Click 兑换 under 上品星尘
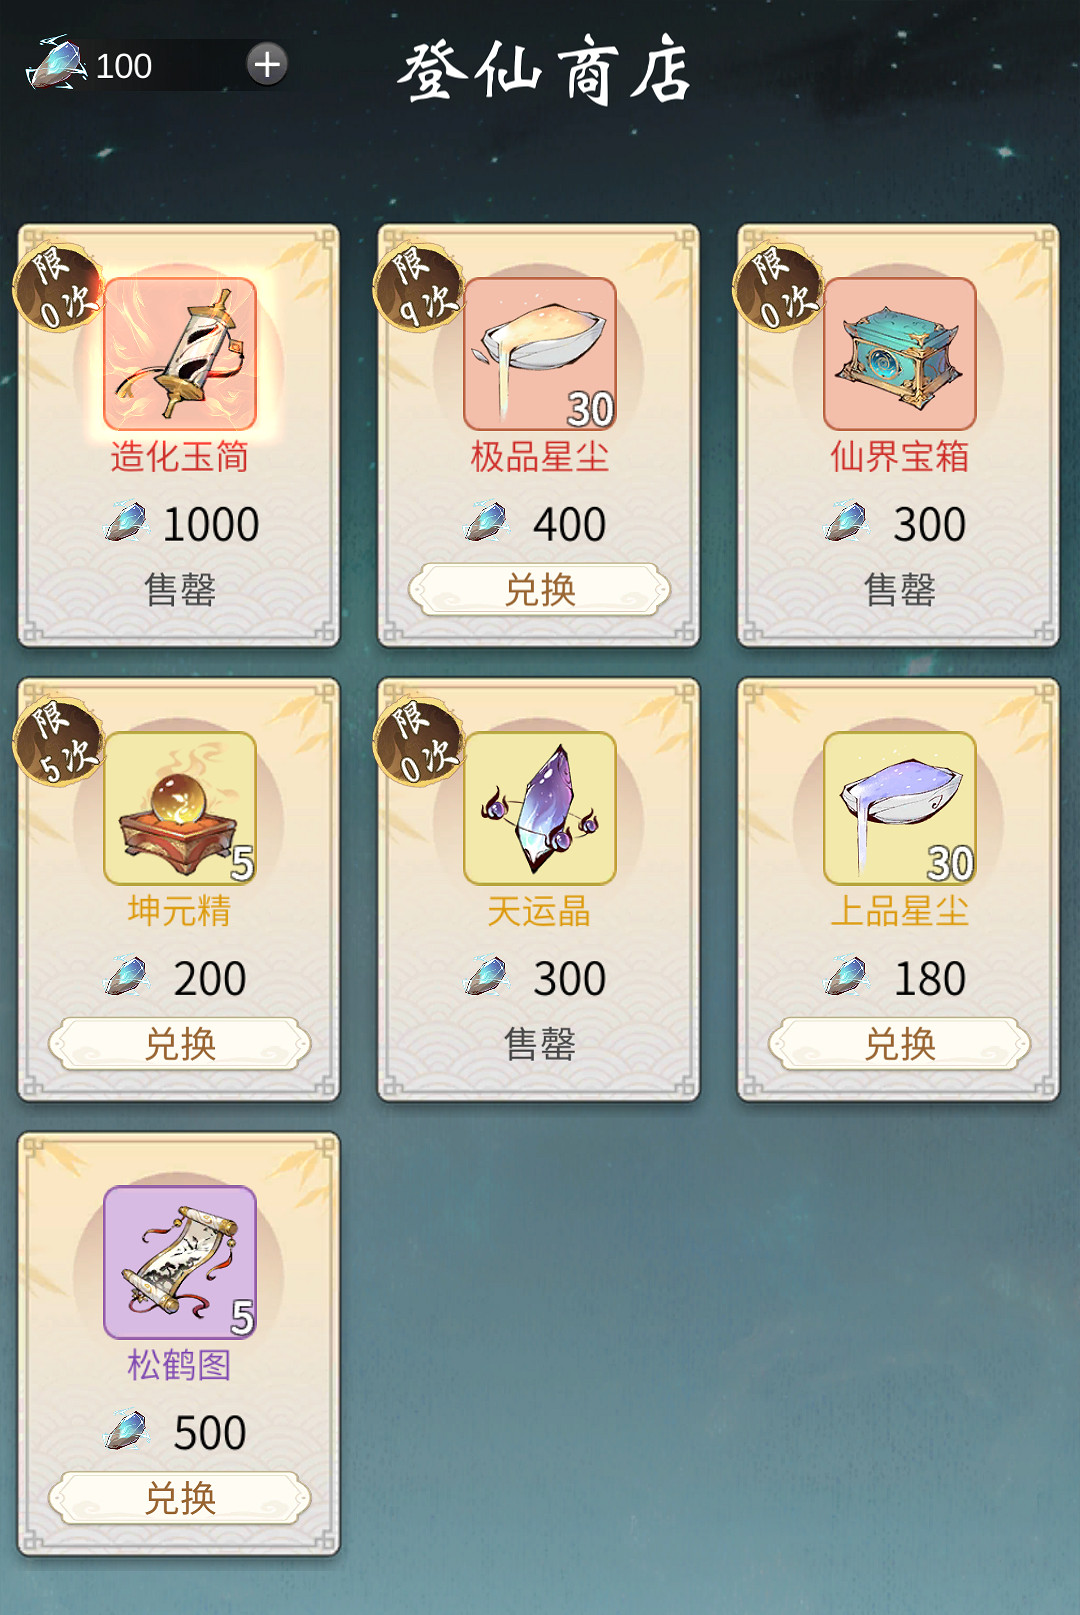Image resolution: width=1080 pixels, height=1615 pixels. click(x=900, y=1044)
